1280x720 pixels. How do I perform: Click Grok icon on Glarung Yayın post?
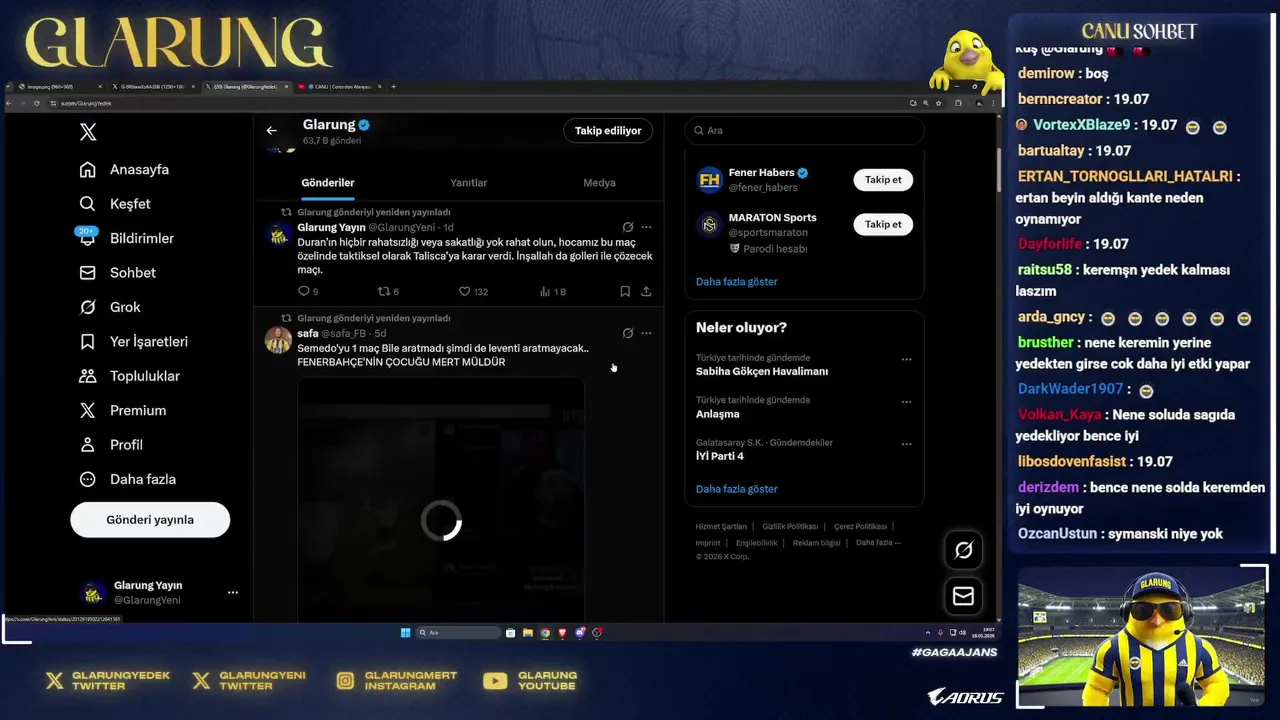tap(627, 227)
